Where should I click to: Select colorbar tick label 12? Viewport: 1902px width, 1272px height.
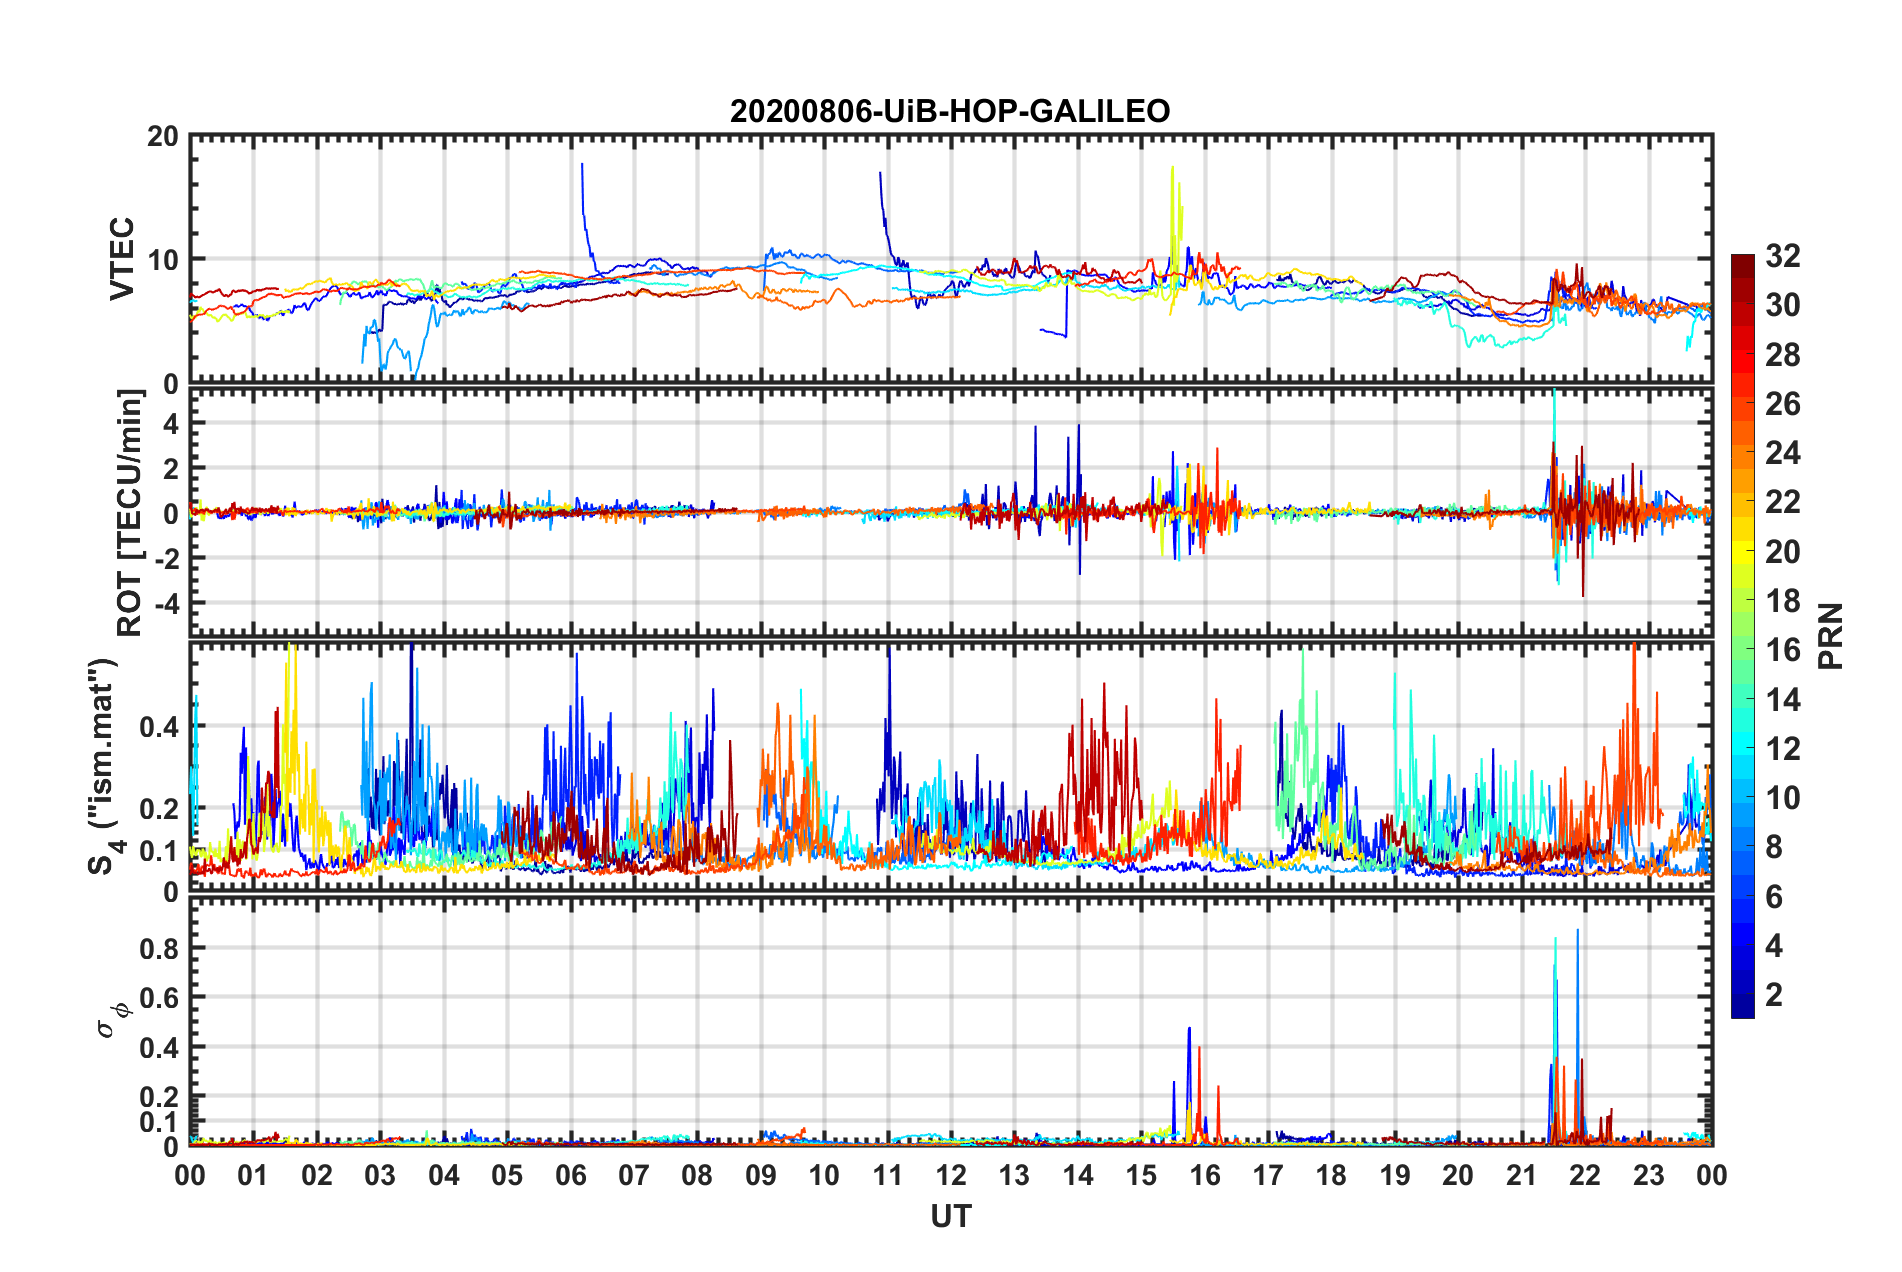(x=1783, y=748)
